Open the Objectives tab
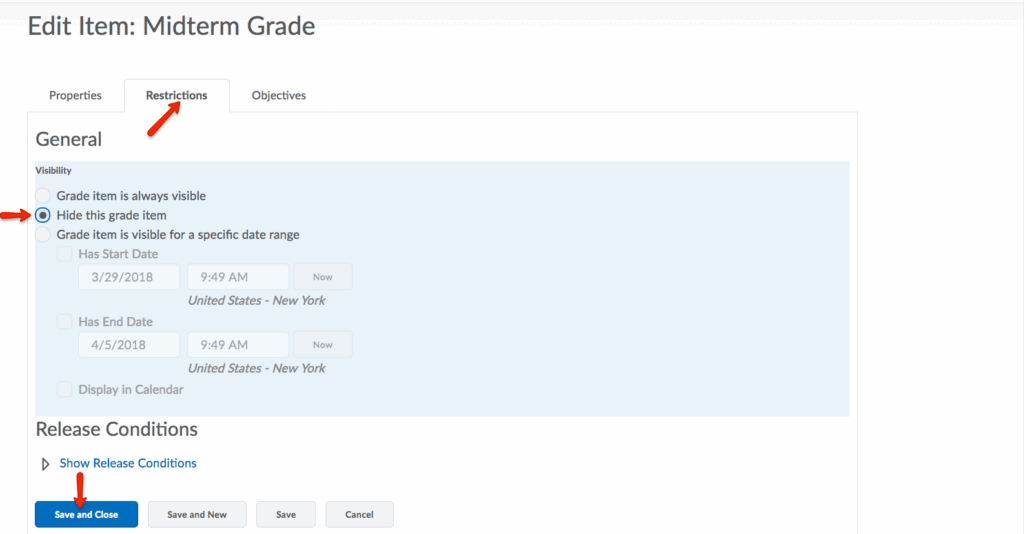The width and height of the screenshot is (1024, 534). click(278, 96)
